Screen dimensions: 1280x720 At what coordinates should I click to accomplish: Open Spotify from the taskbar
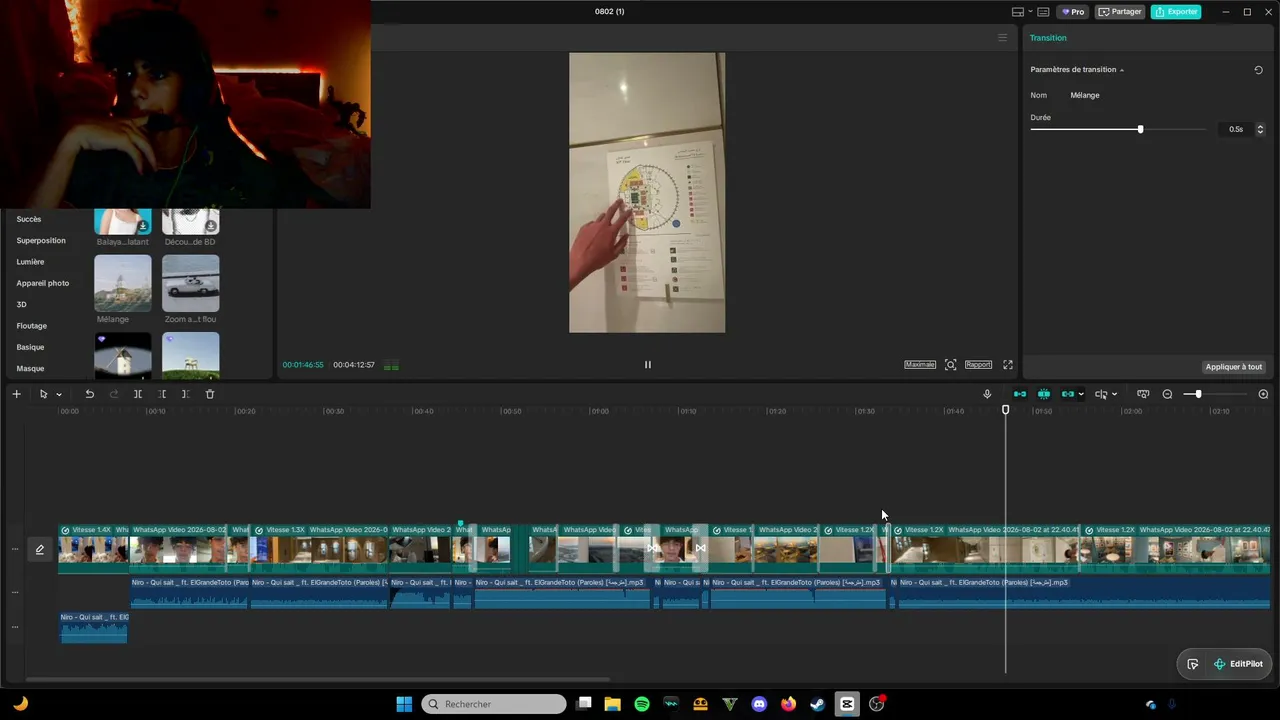pyautogui.click(x=642, y=704)
